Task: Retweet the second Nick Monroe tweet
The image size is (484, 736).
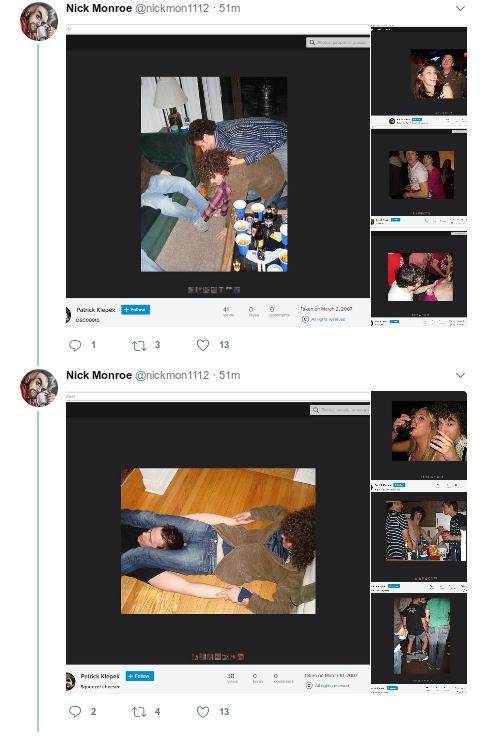Action: click(x=139, y=713)
